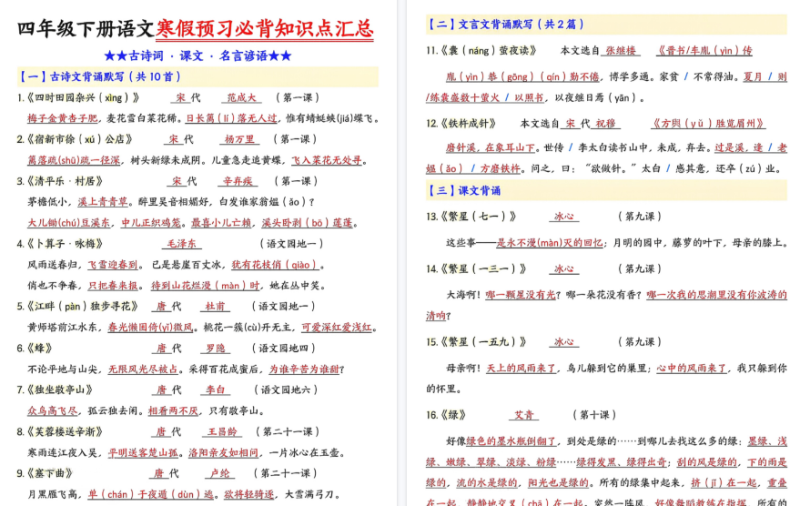800x506 pixels.
Task: Click '（第二十一课）' next to 《塞下曲》
Action: point(286,473)
